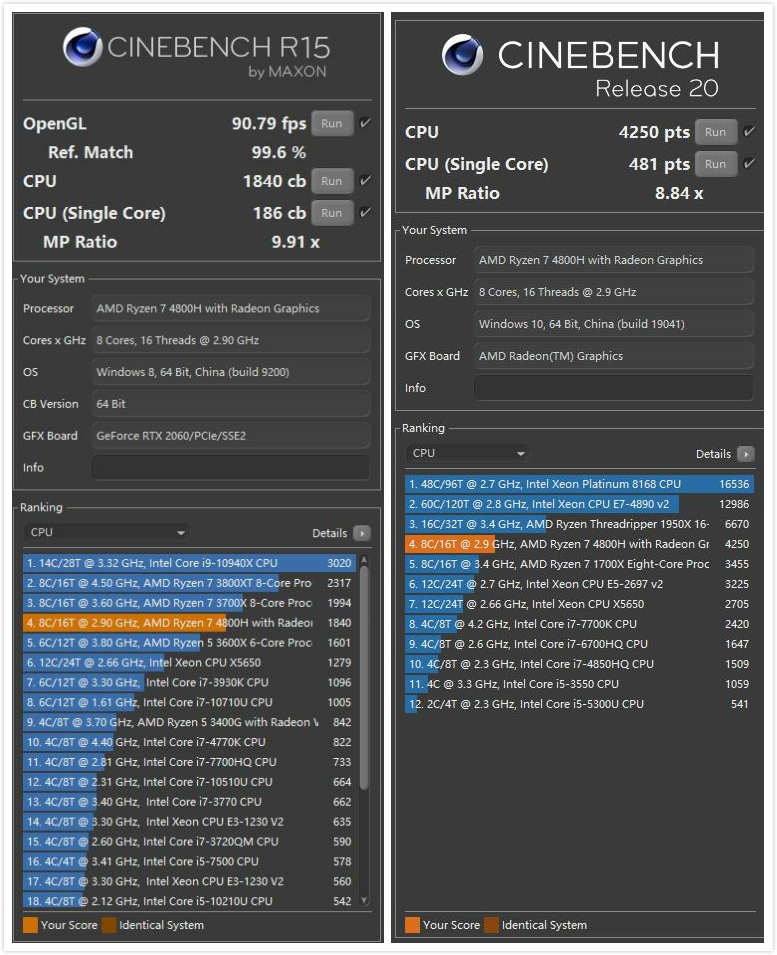This screenshot has width=777, height=955.
Task: Open the R20 ranking CPU dropdown
Action: [x=467, y=453]
